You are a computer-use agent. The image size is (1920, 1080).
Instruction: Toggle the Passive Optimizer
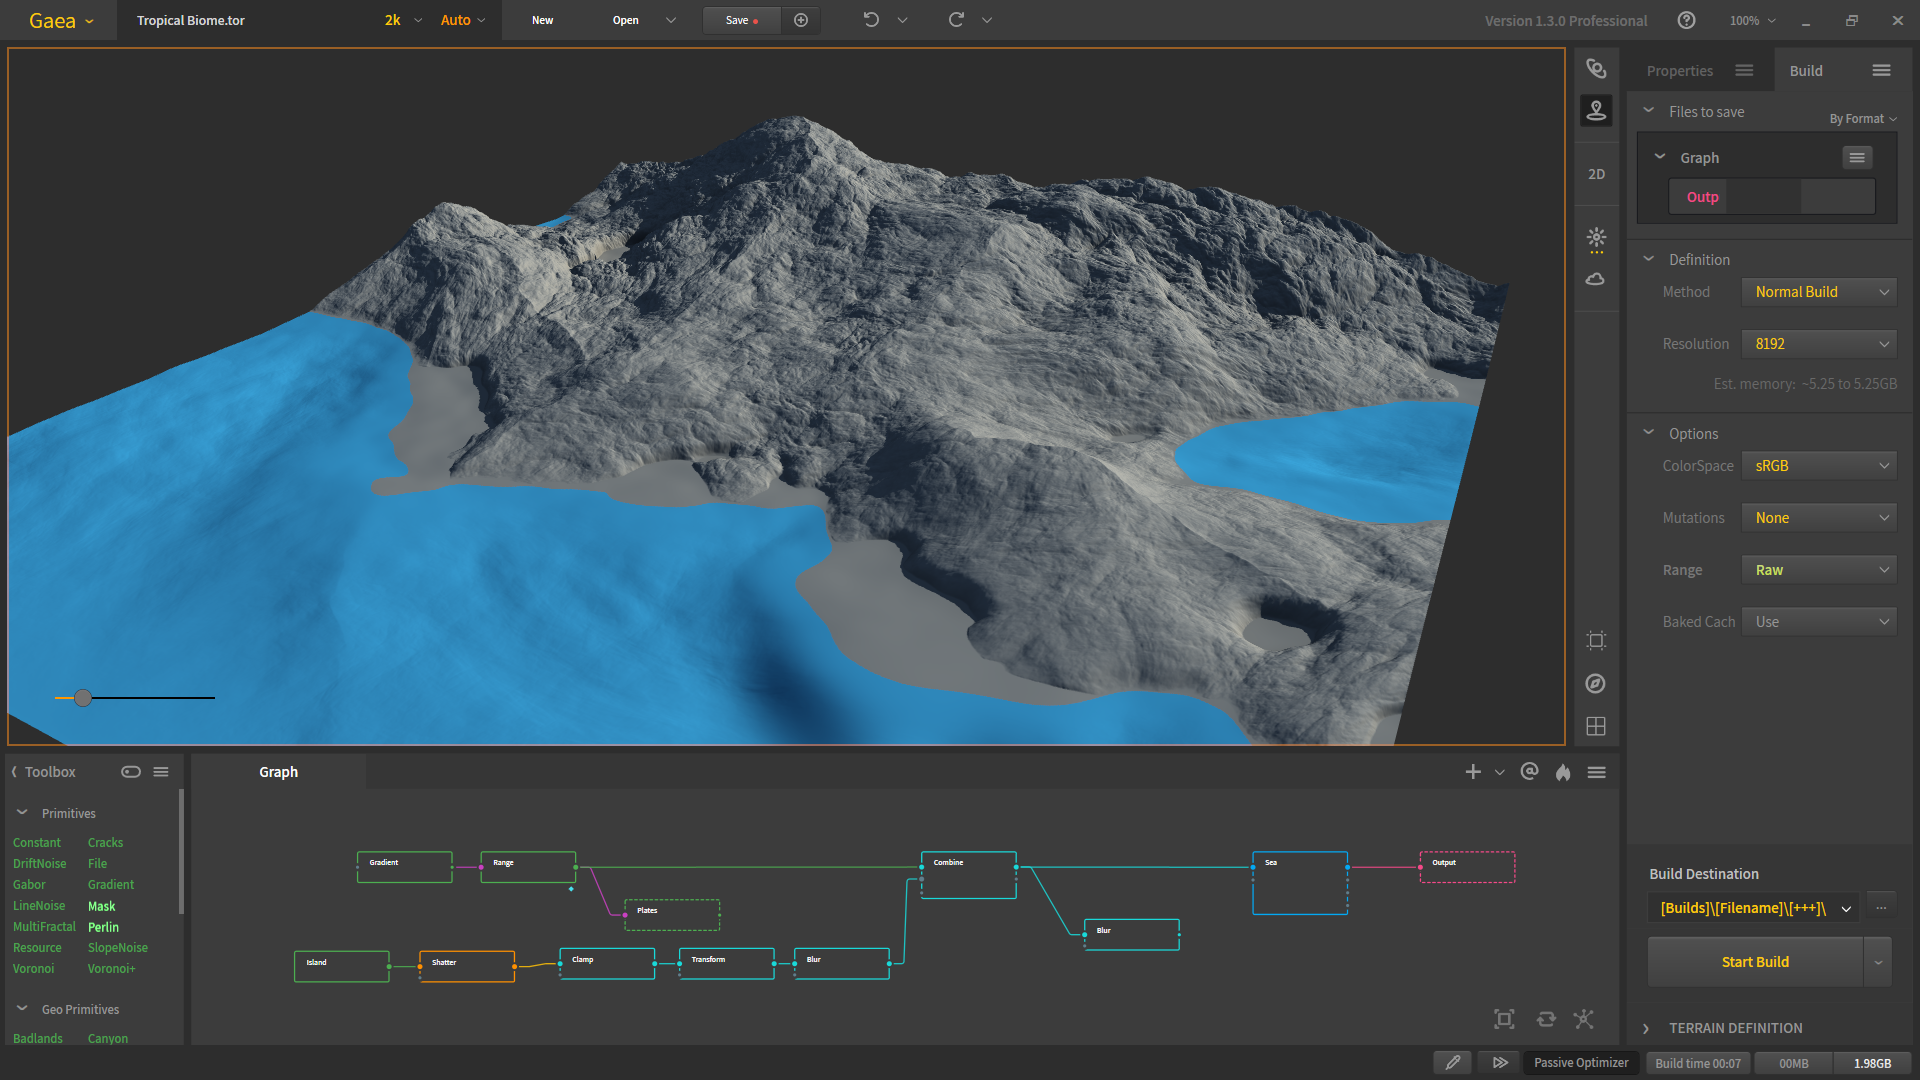pyautogui.click(x=1580, y=1063)
